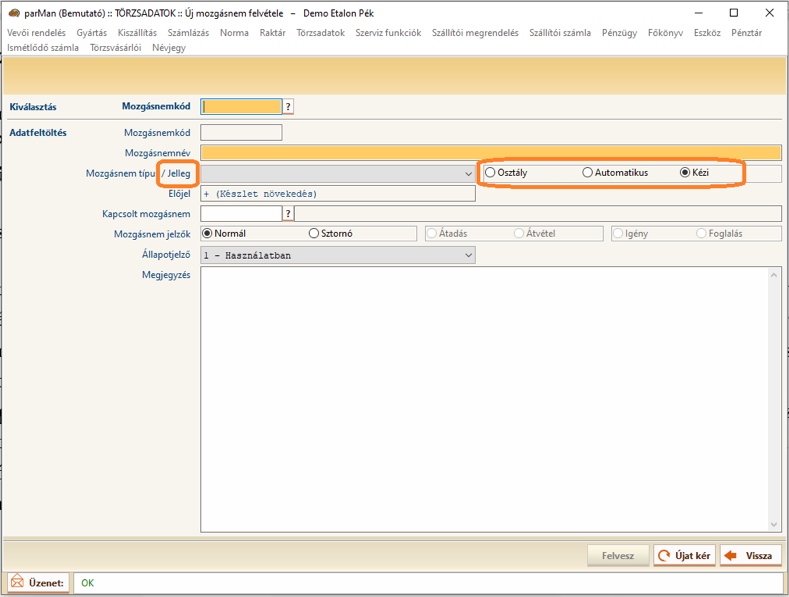This screenshot has height=597, width=789.
Task: Click the Kiválasztás section label
Action: pos(33,107)
